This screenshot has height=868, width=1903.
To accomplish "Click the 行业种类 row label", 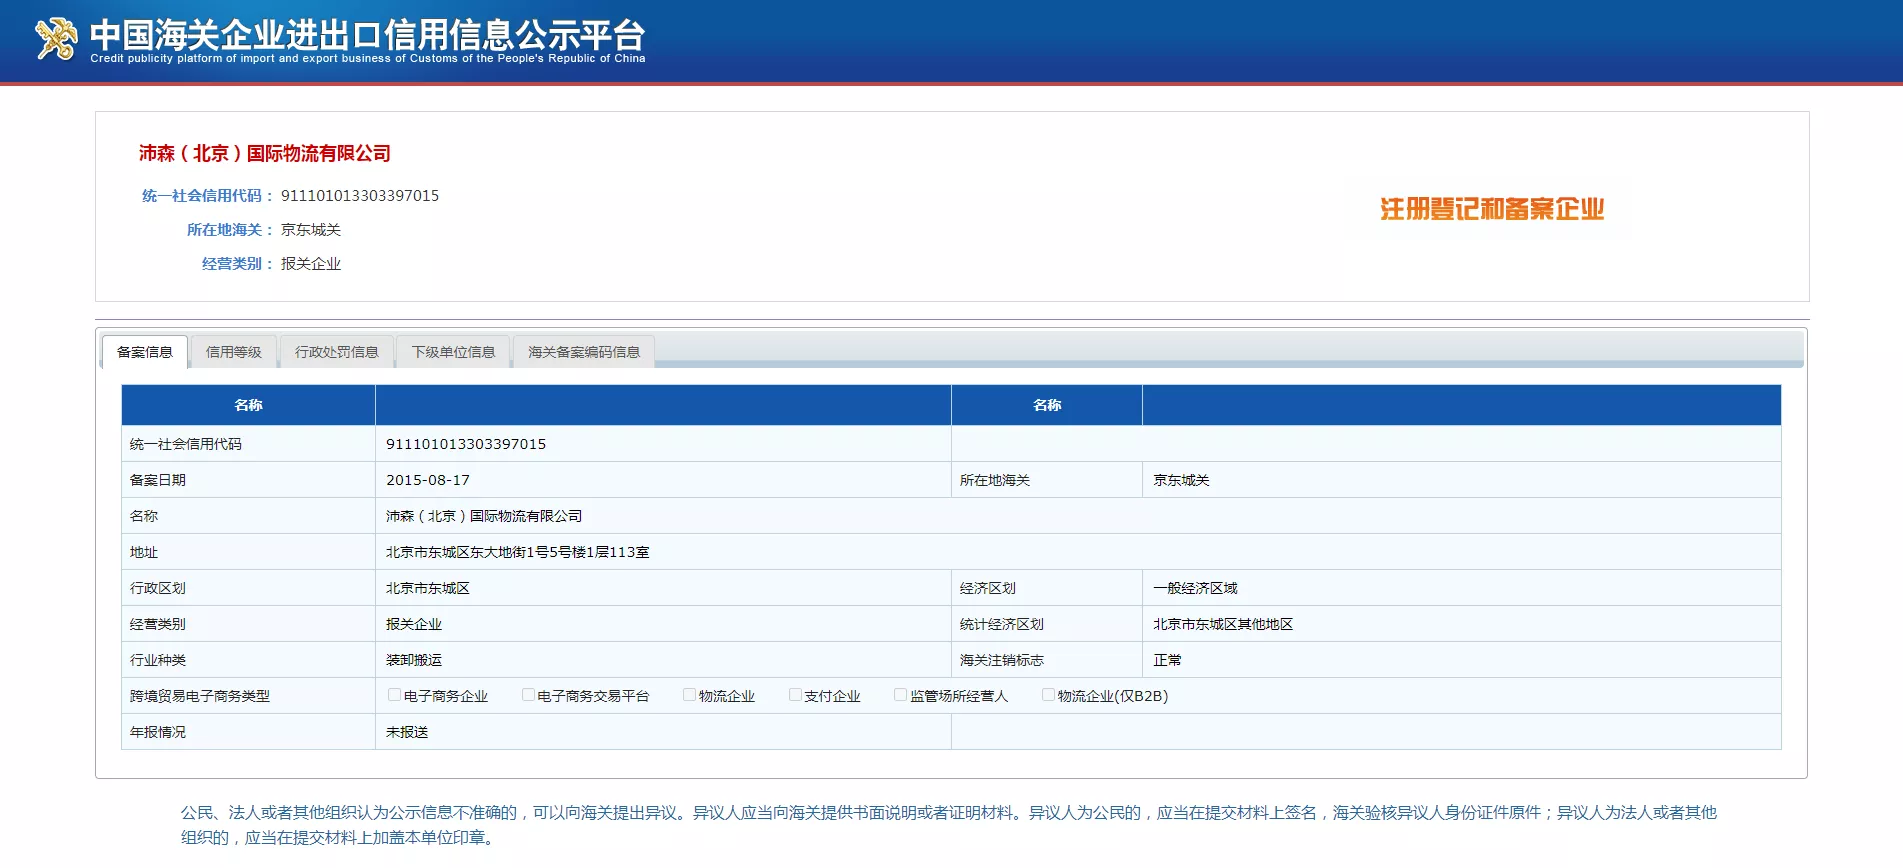I will [x=158, y=660].
